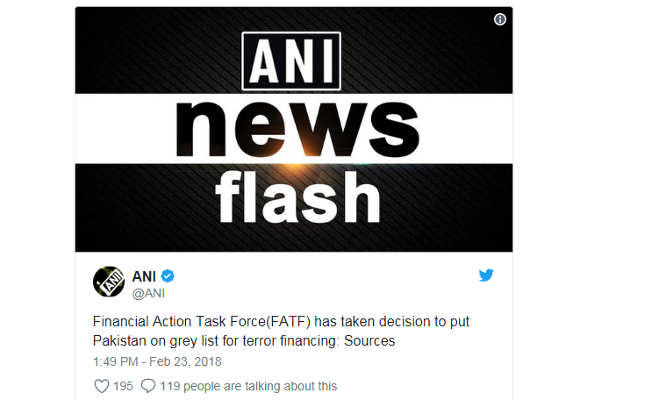Open Twitter via the blue bird icon
The image size is (659, 400).
486,275
